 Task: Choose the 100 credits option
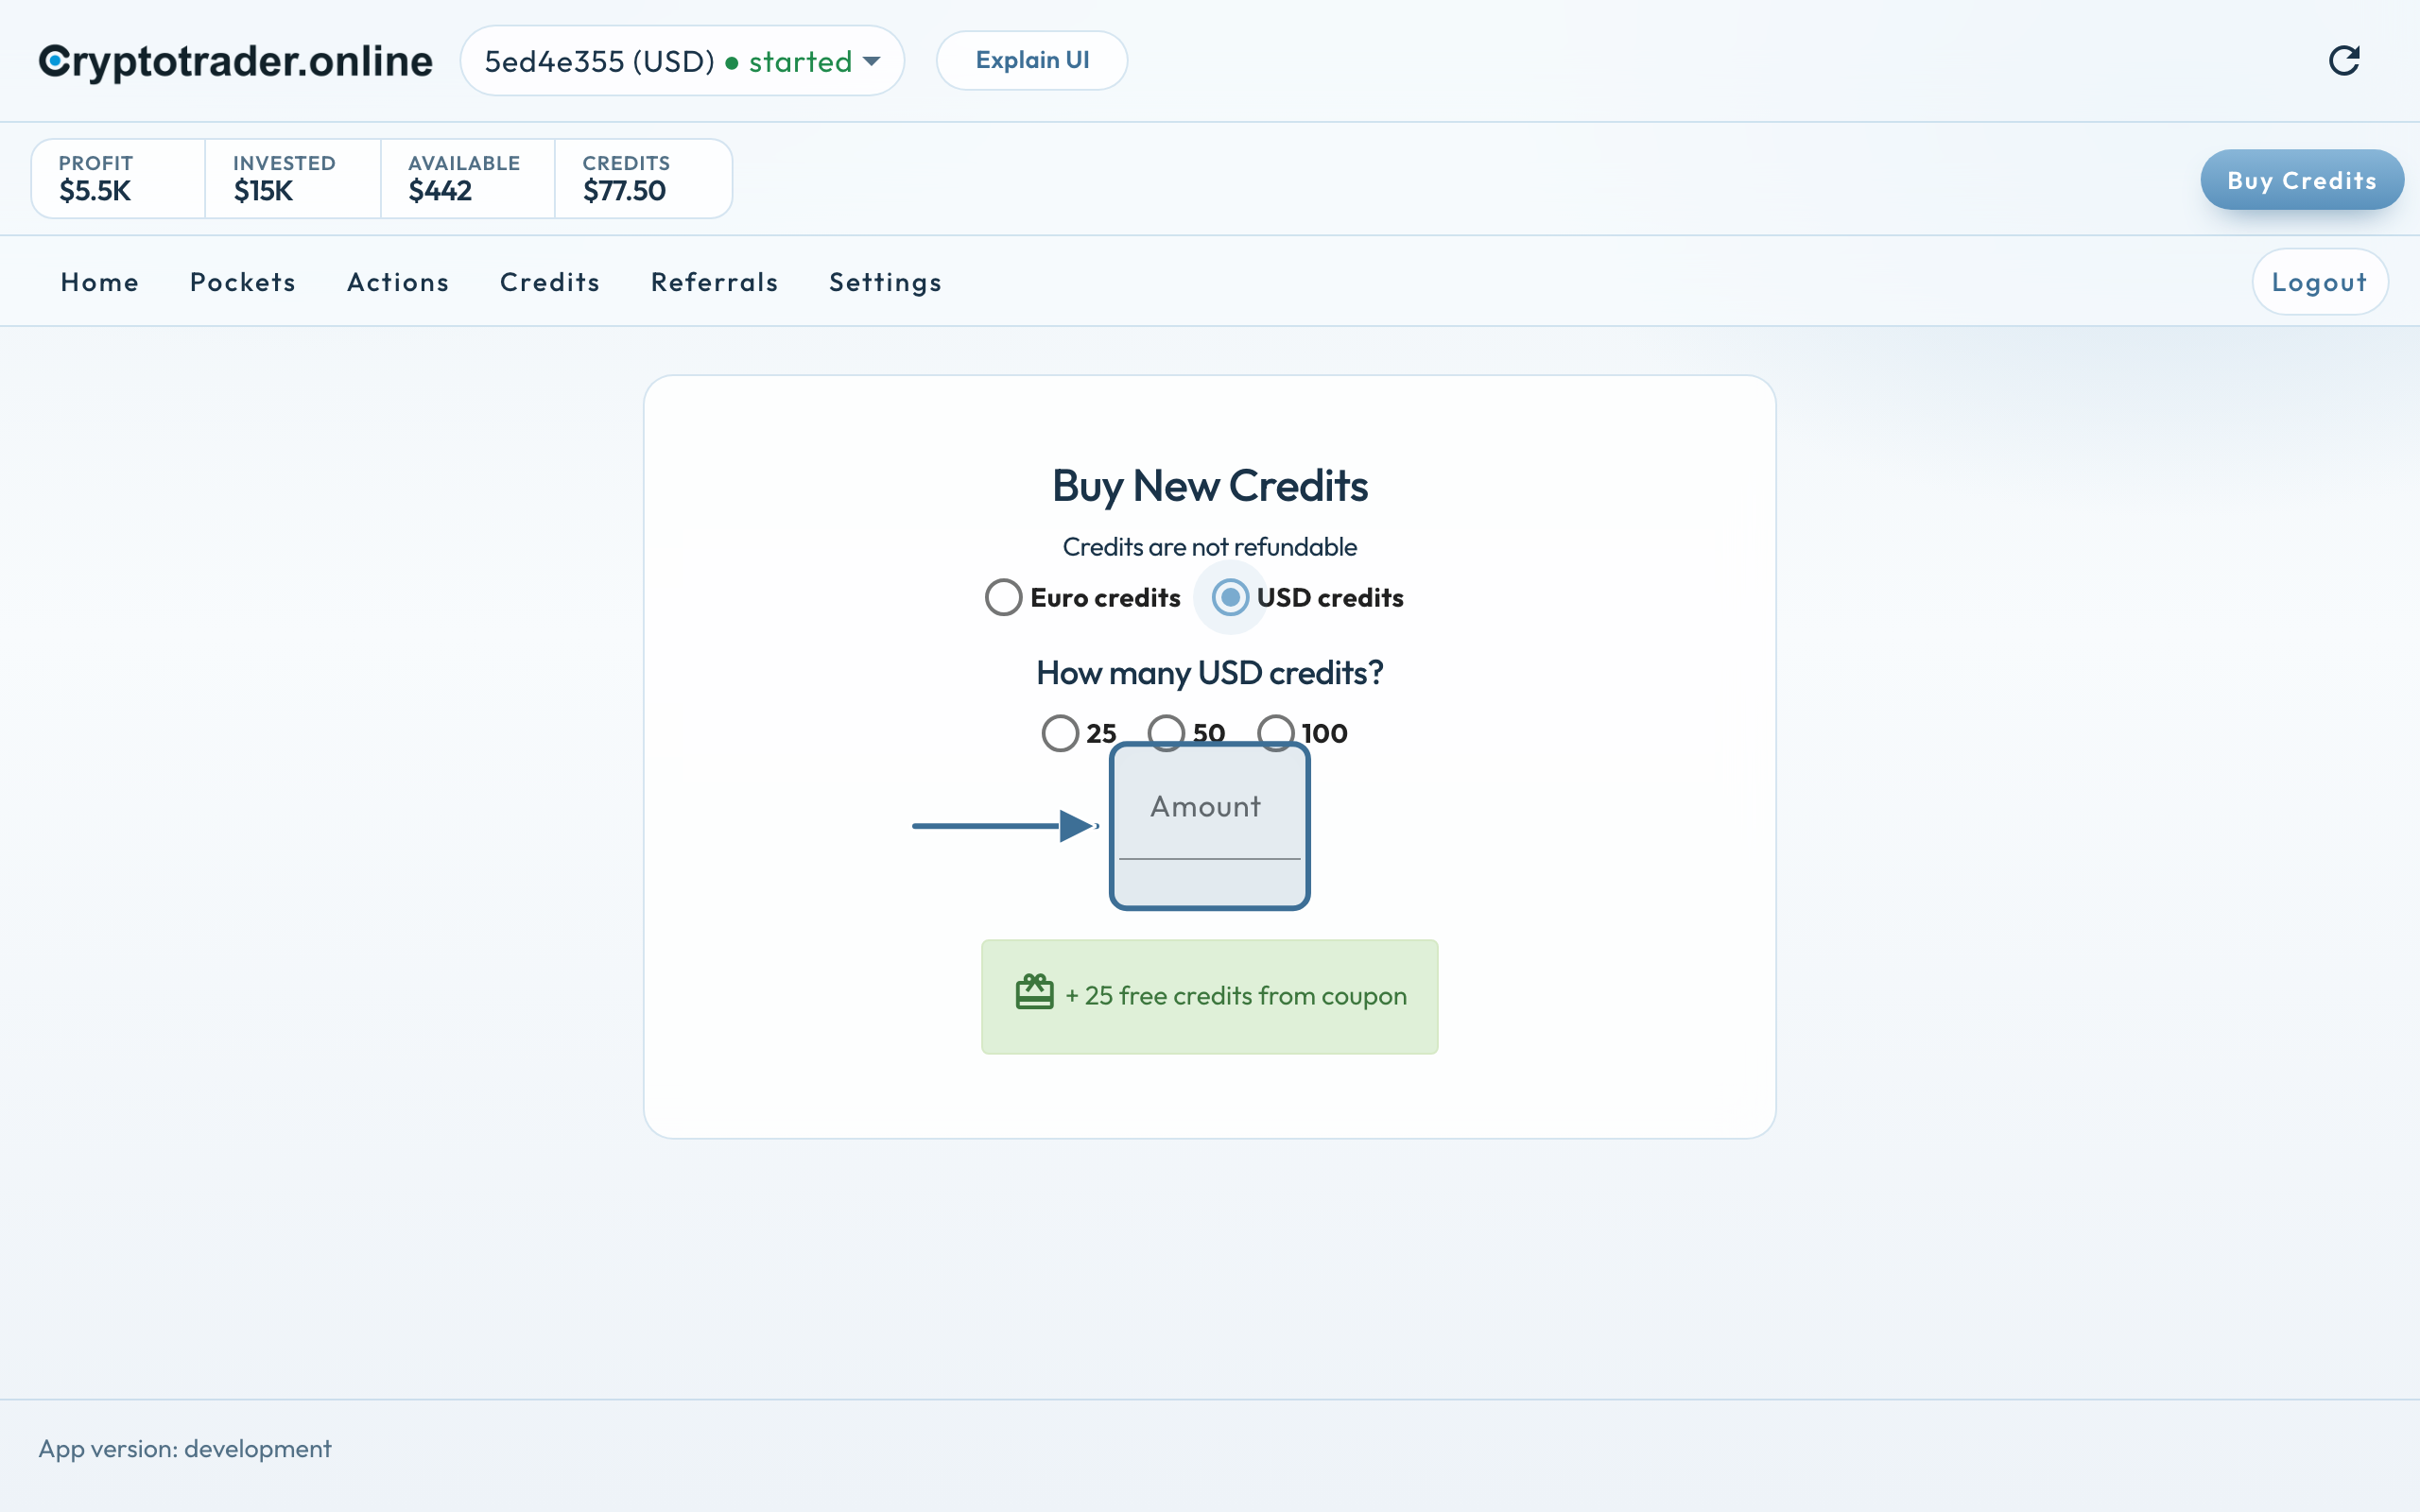pos(1276,731)
